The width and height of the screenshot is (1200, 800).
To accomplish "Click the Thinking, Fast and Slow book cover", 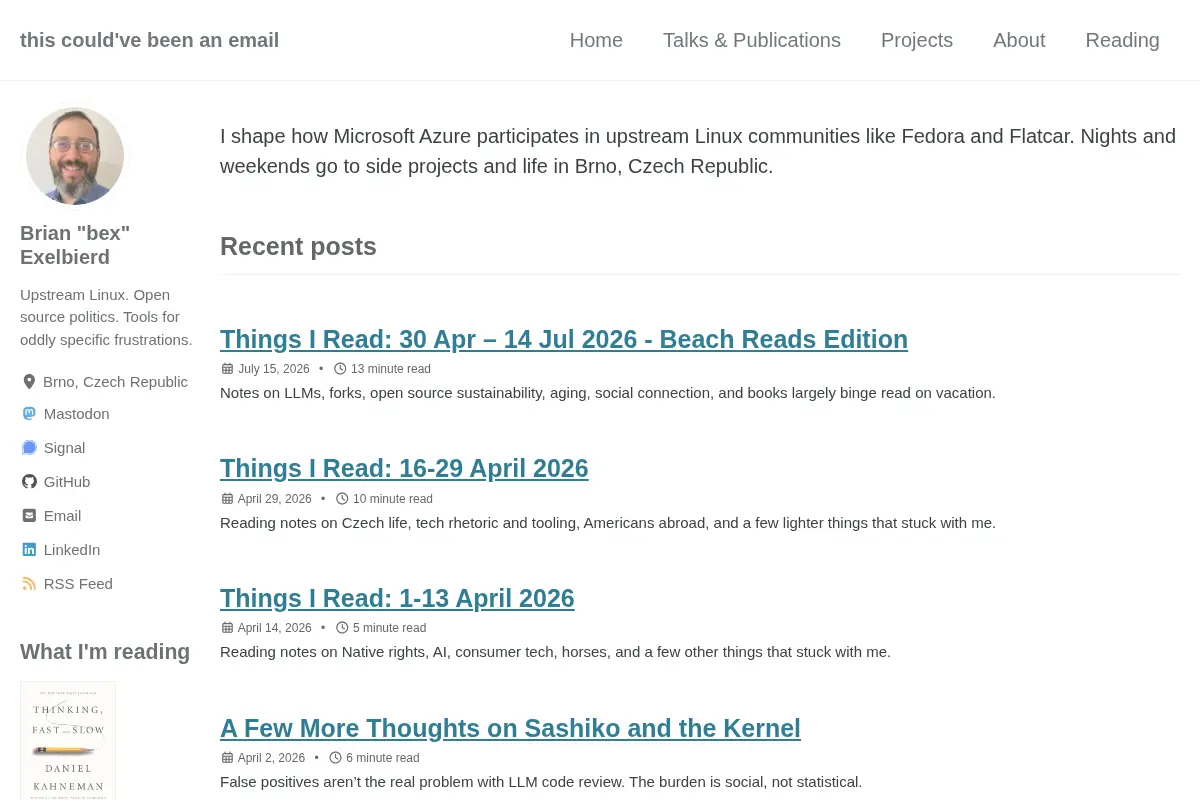I will [x=68, y=741].
